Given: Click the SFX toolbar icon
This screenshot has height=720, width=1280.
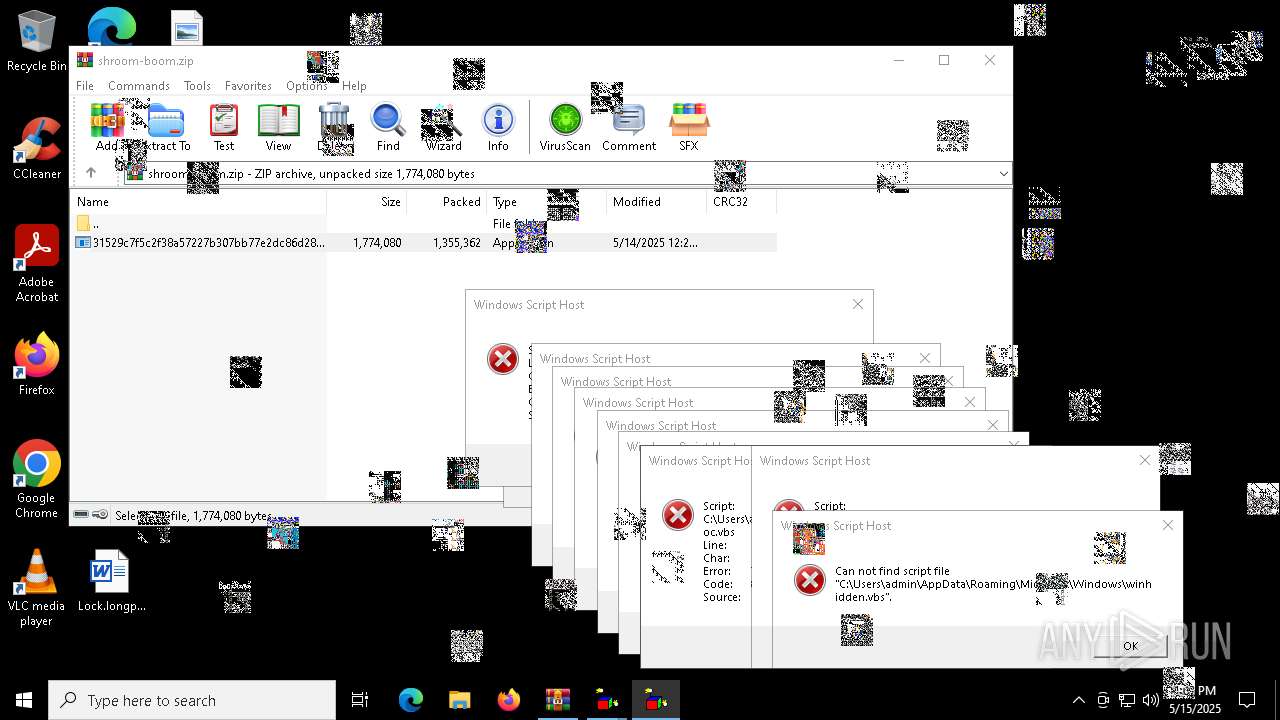Looking at the screenshot, I should coord(689,128).
